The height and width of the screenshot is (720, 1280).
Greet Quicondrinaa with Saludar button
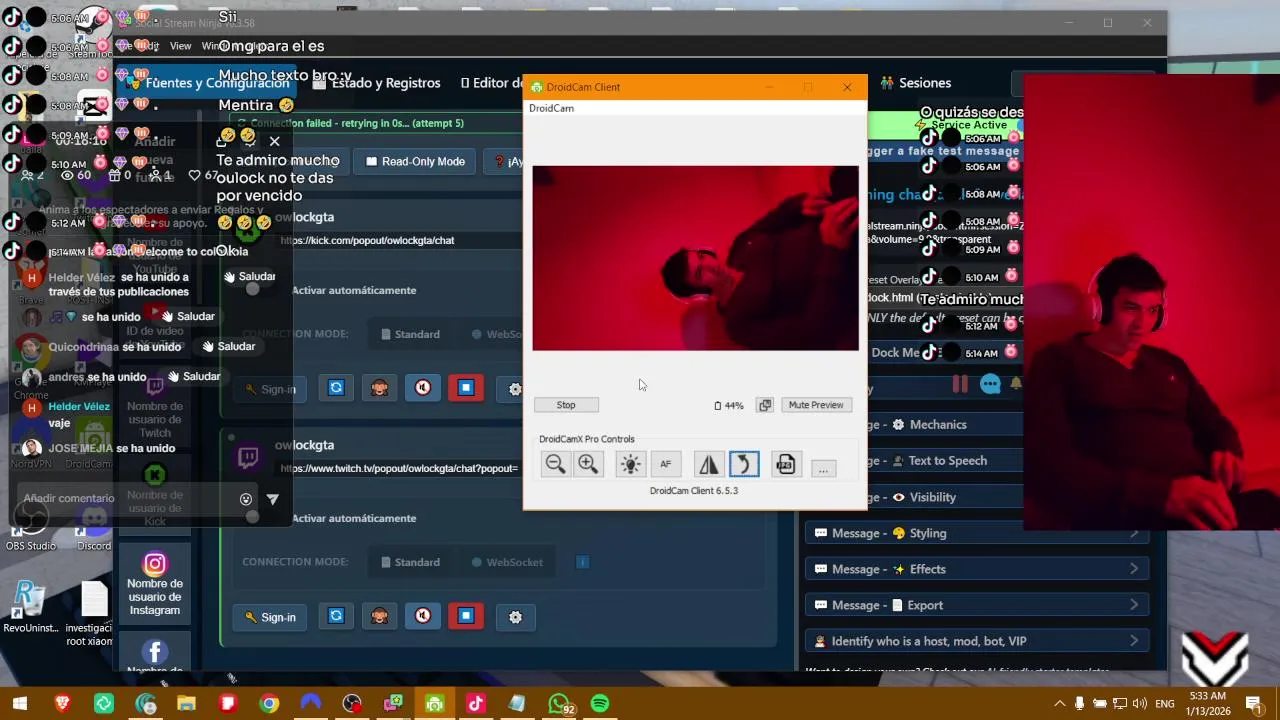[229, 346]
